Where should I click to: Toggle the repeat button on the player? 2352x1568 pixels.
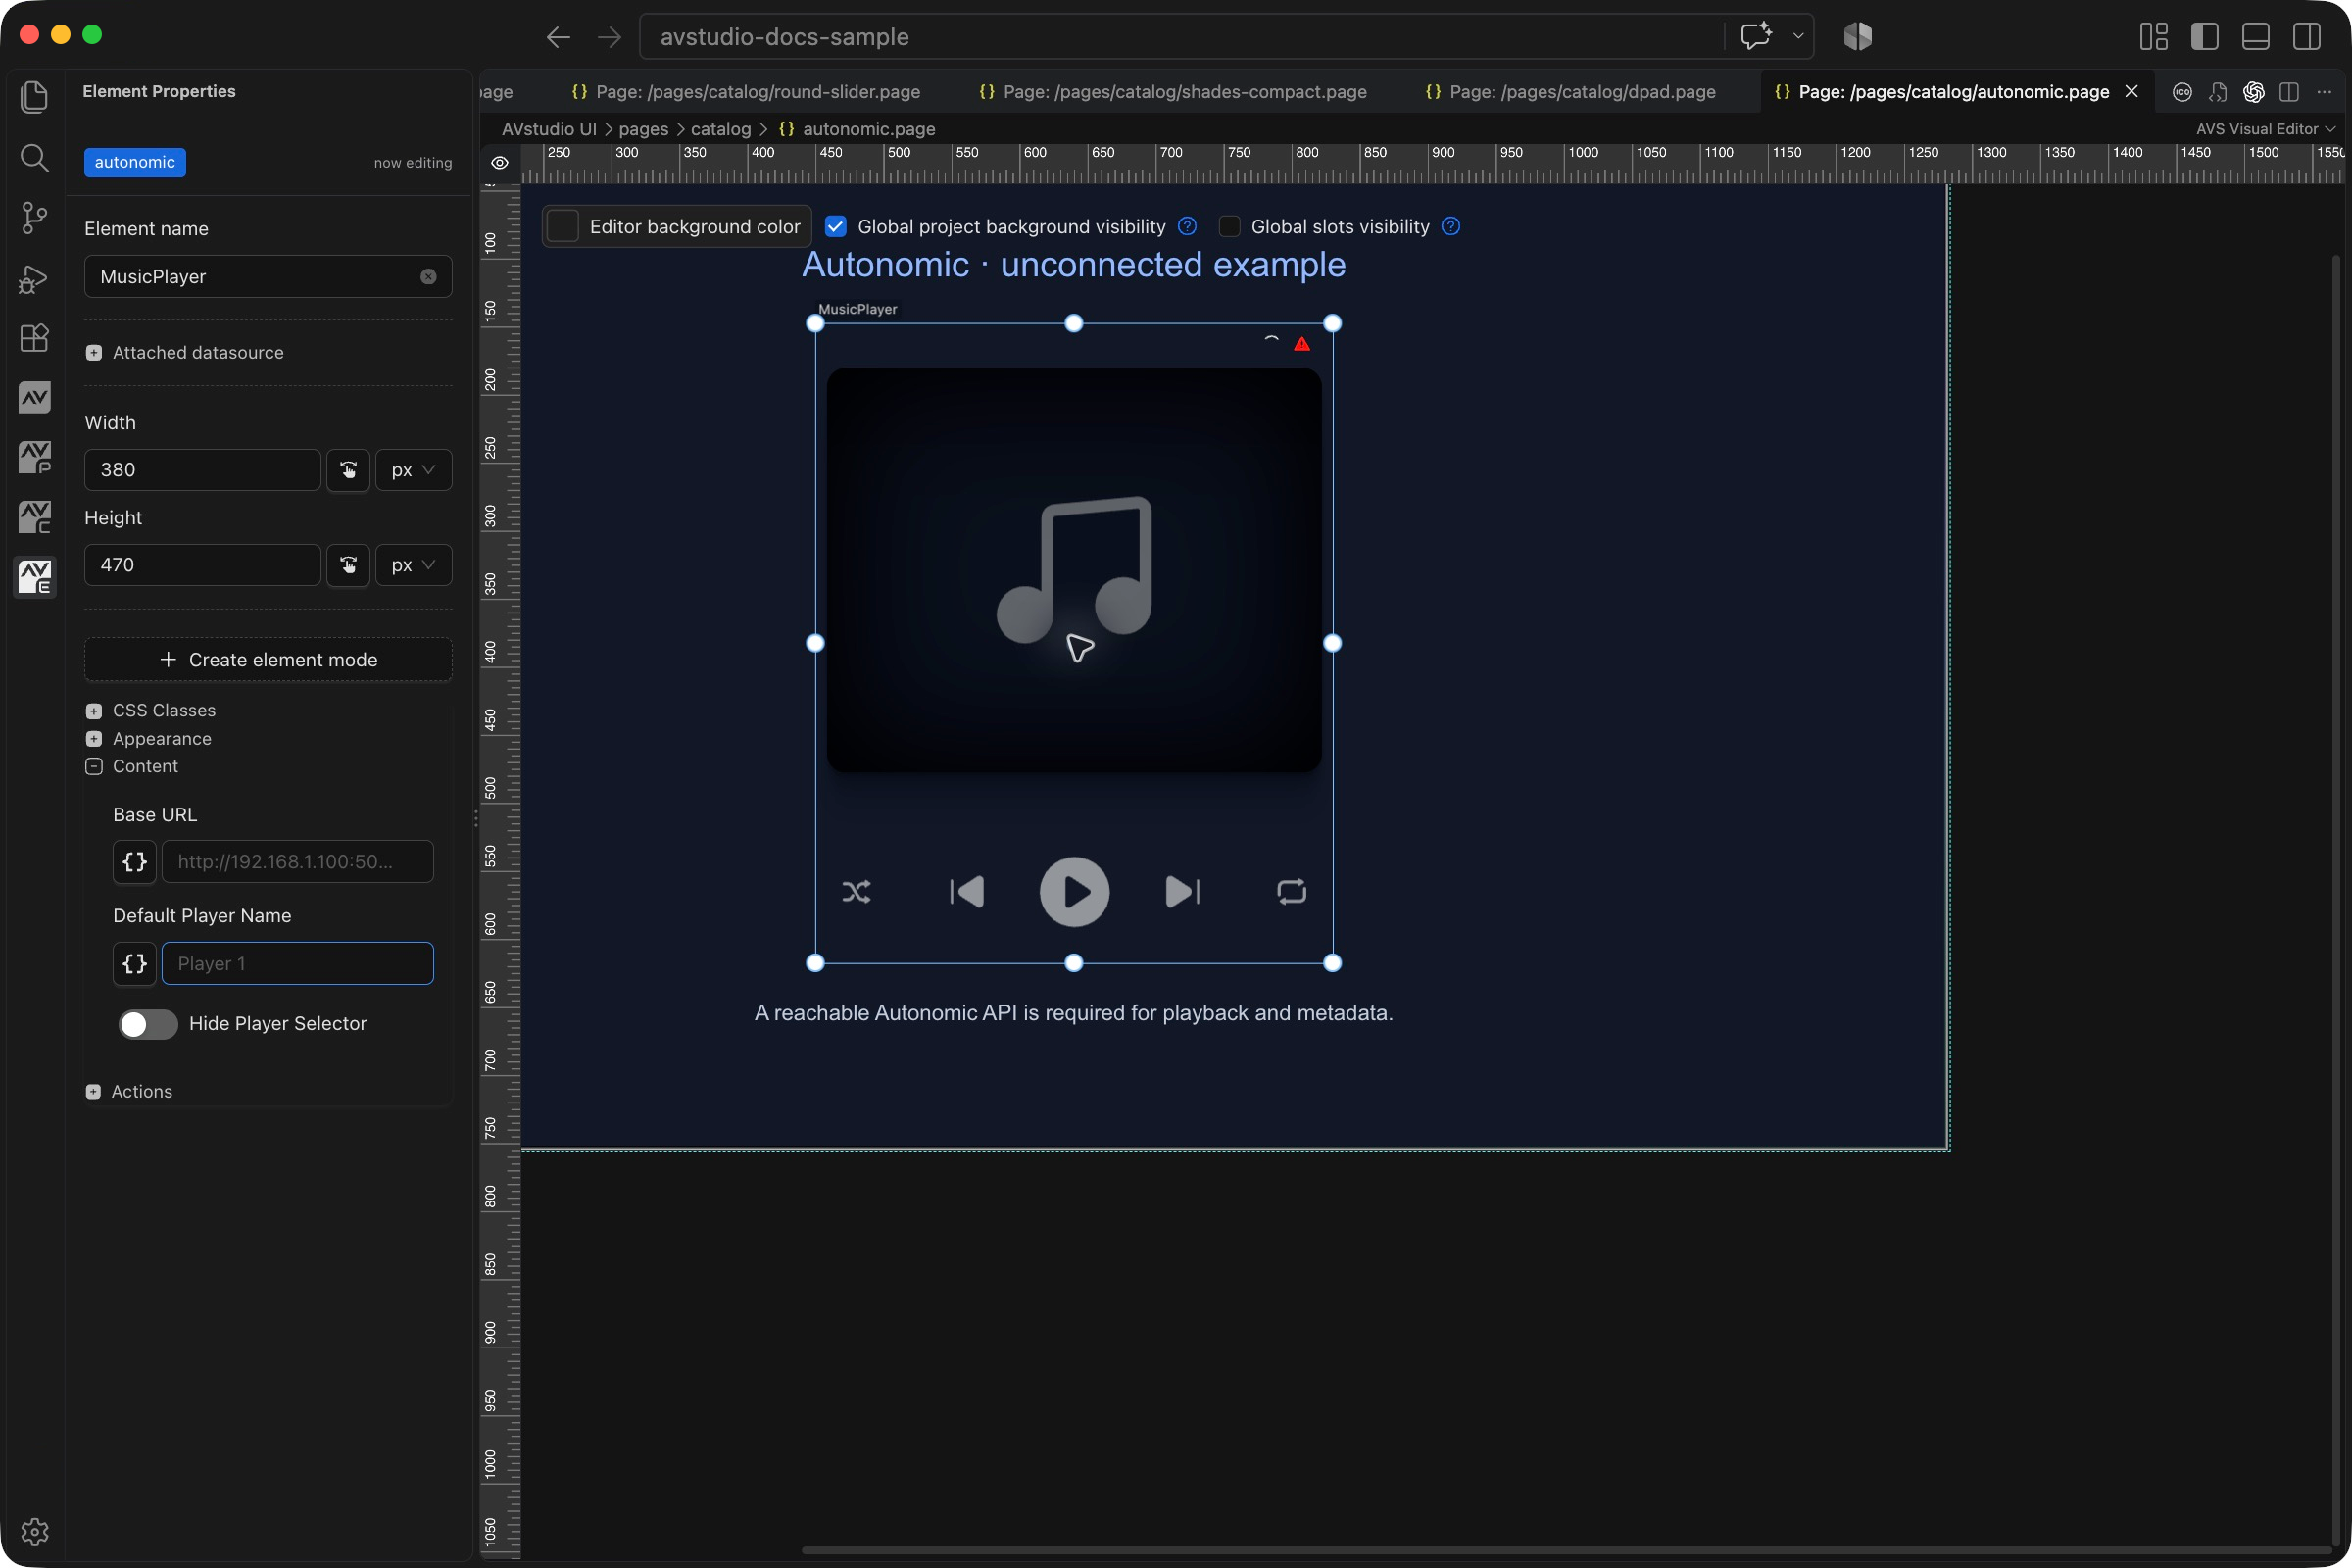pyautogui.click(x=1292, y=892)
